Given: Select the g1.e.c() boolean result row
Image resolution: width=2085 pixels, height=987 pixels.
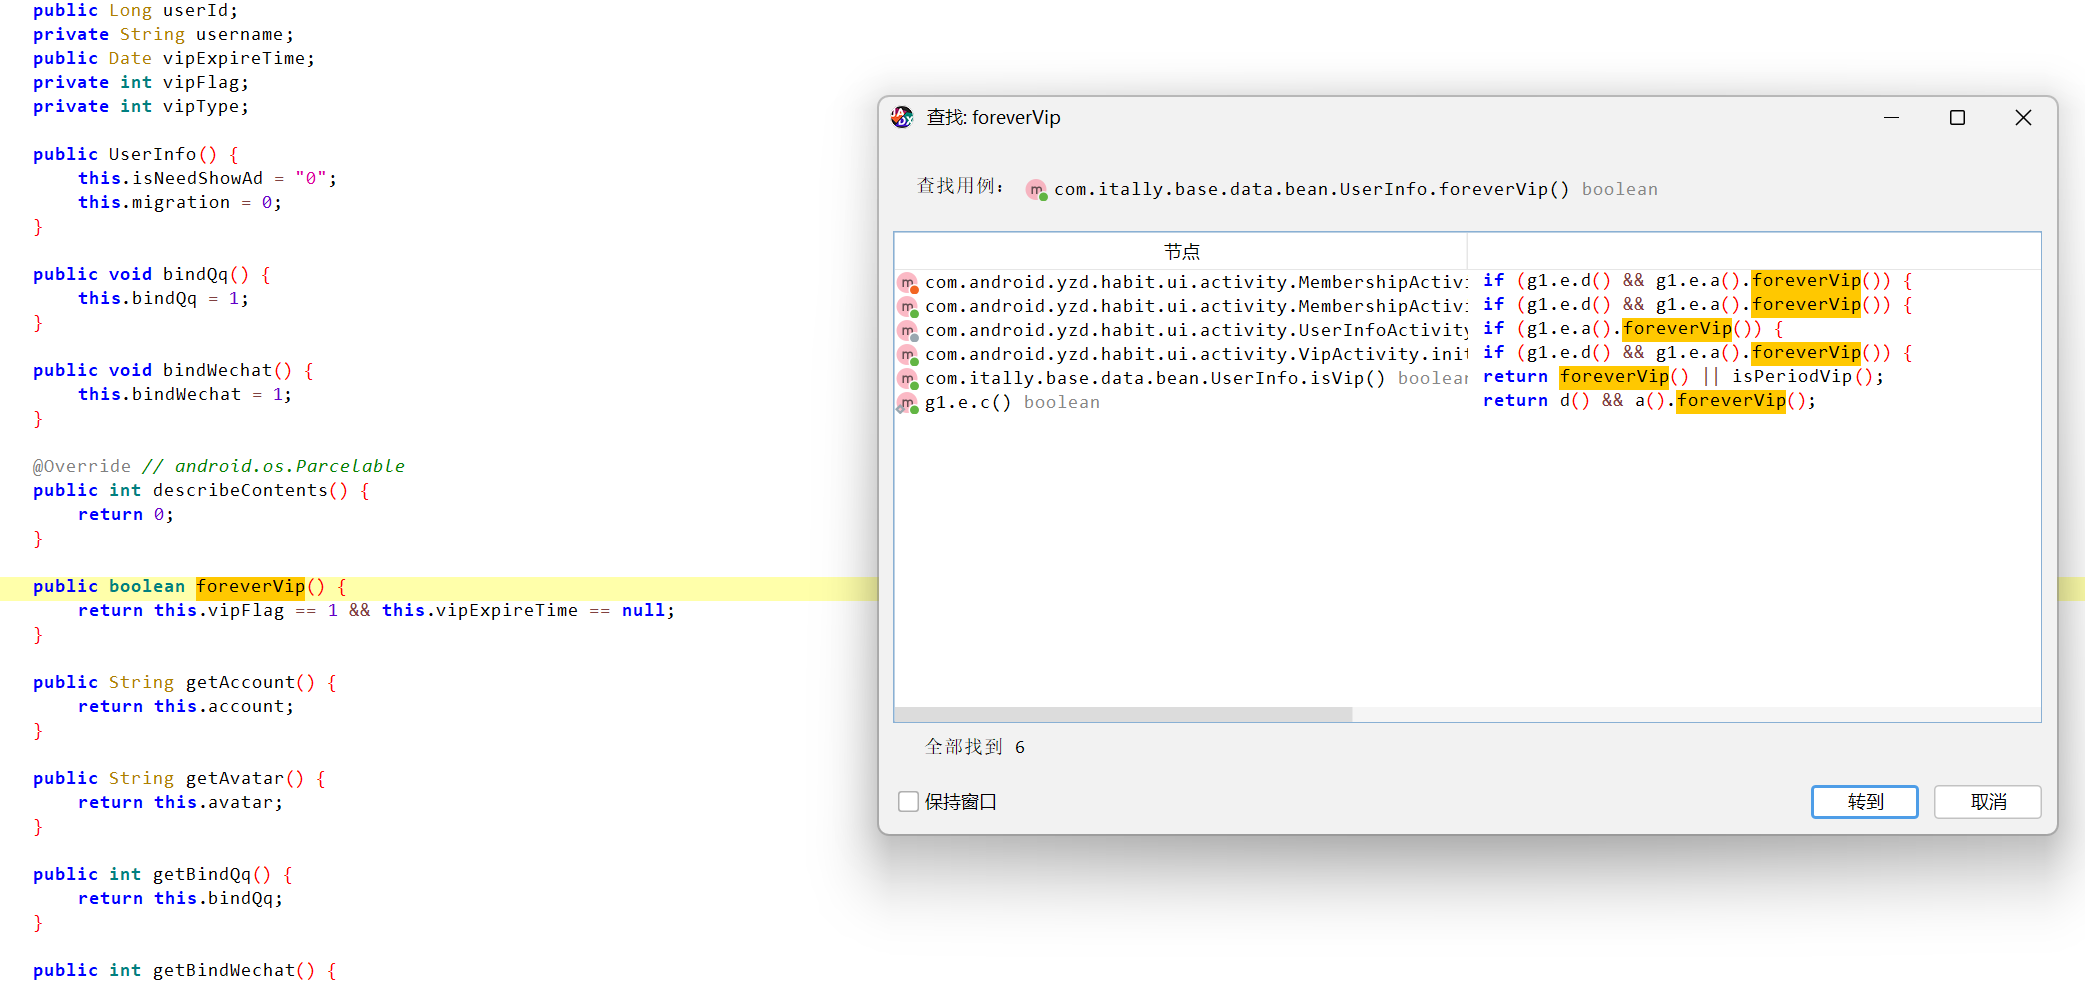Looking at the screenshot, I should point(1011,403).
